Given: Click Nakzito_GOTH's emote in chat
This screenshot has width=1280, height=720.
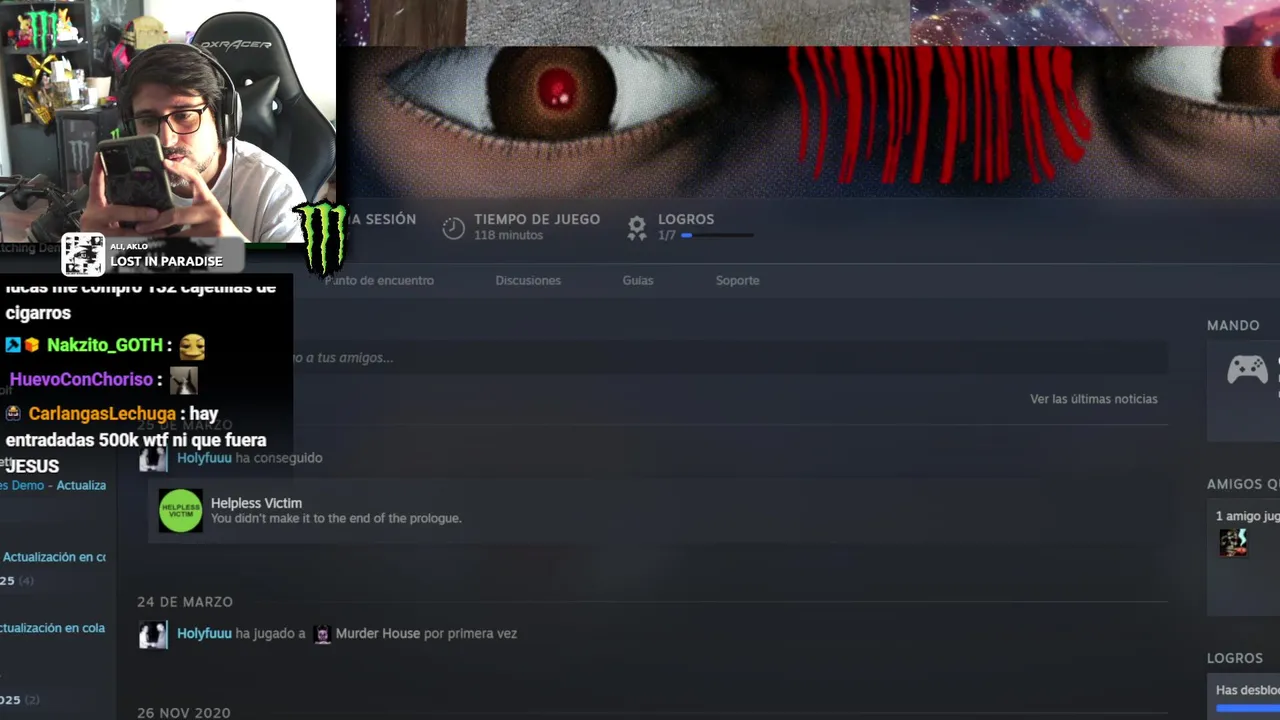Looking at the screenshot, I should (x=192, y=346).
